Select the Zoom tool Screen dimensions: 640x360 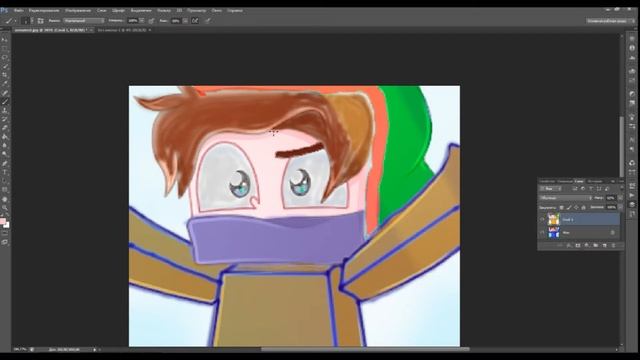[5, 208]
